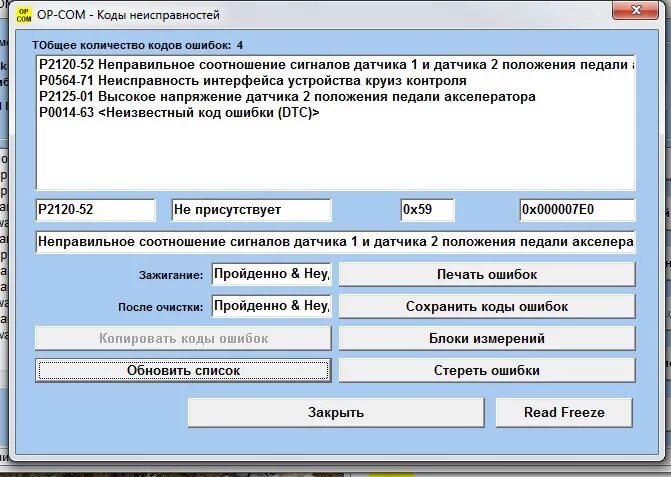Click 'Обновить список' to refresh list
This screenshot has height=477, width=671.
click(184, 370)
